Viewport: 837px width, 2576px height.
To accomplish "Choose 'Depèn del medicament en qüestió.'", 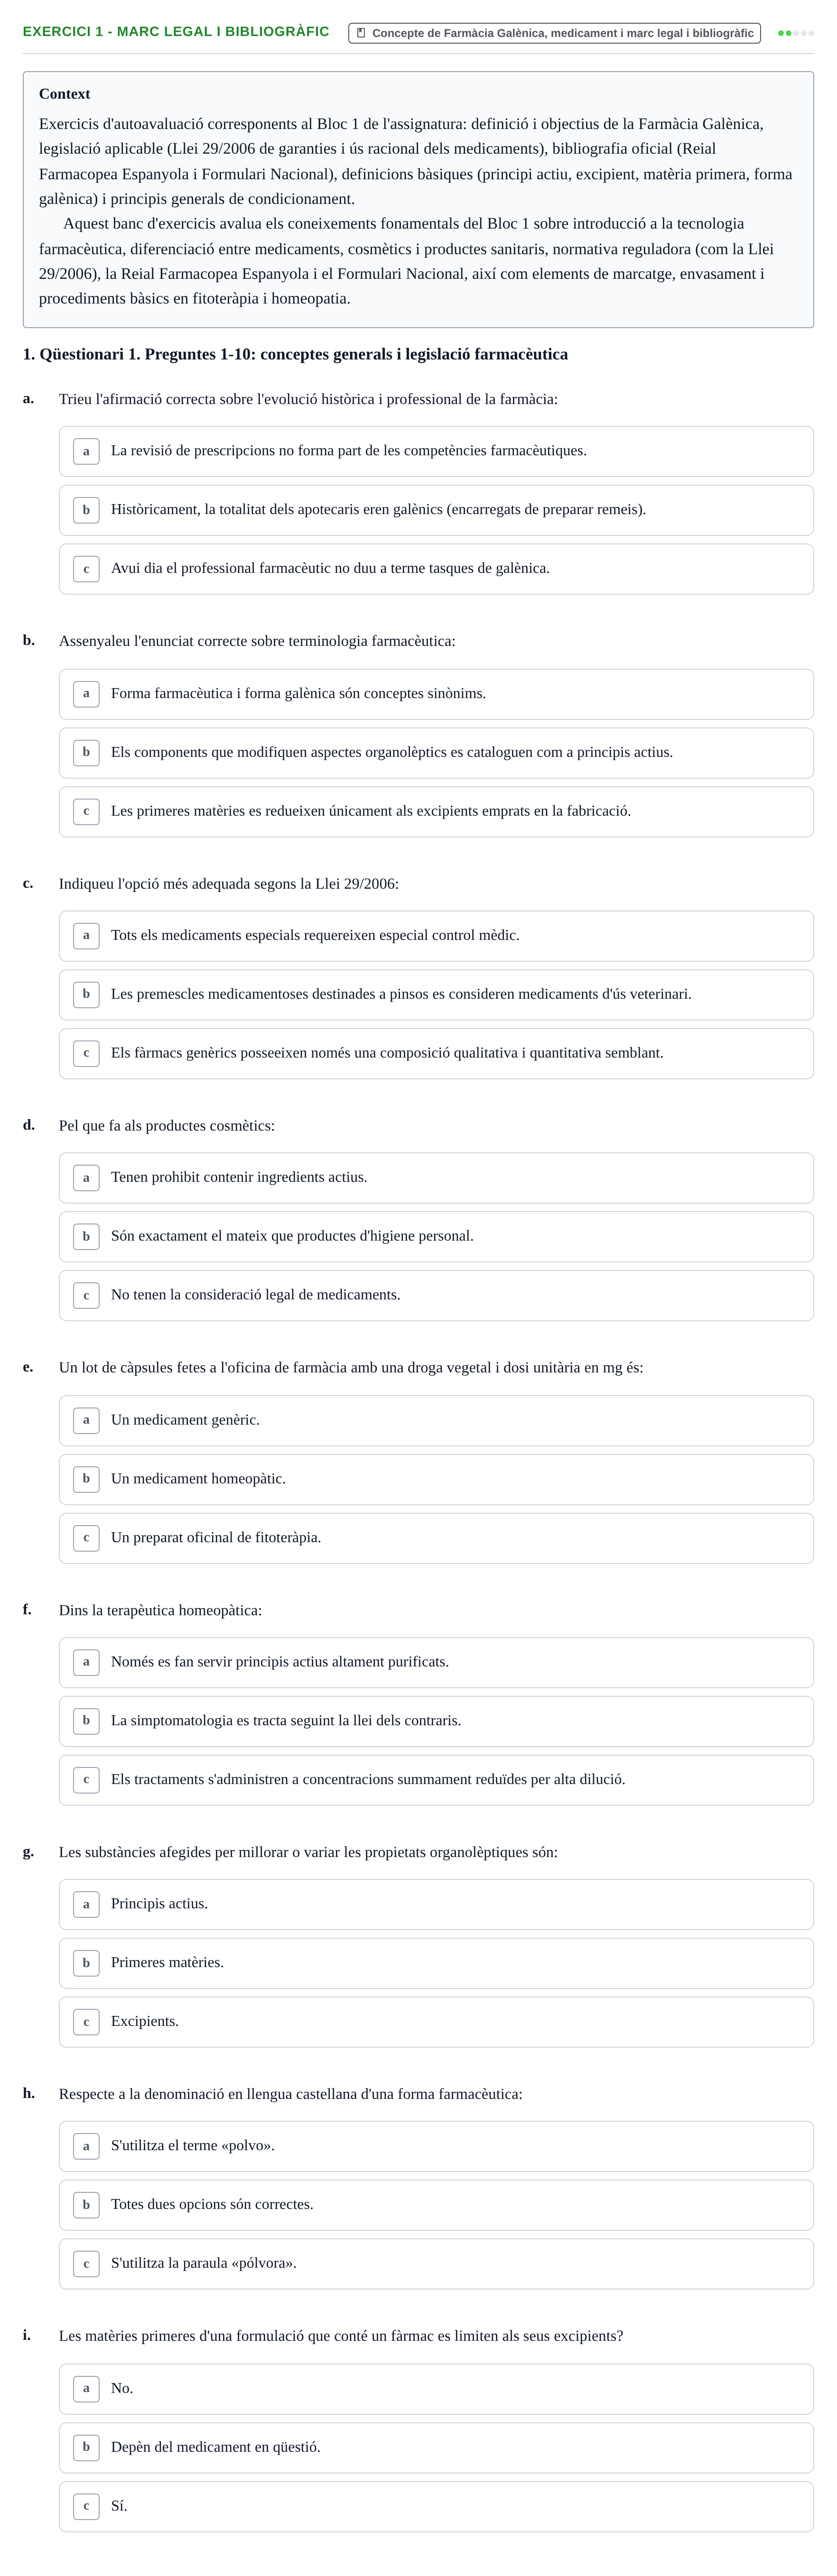I will coord(436,2447).
